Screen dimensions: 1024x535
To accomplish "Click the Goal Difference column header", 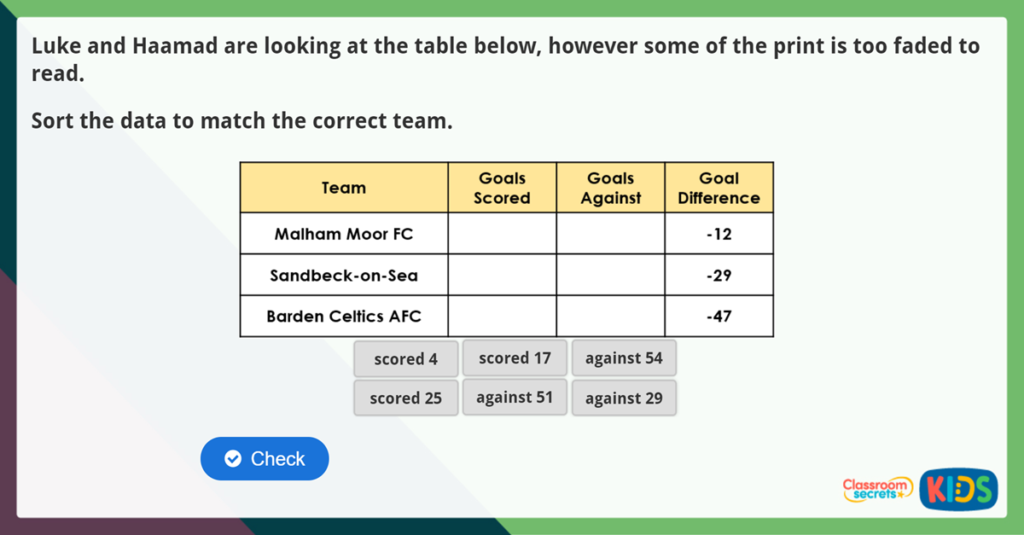I will click(x=719, y=188).
